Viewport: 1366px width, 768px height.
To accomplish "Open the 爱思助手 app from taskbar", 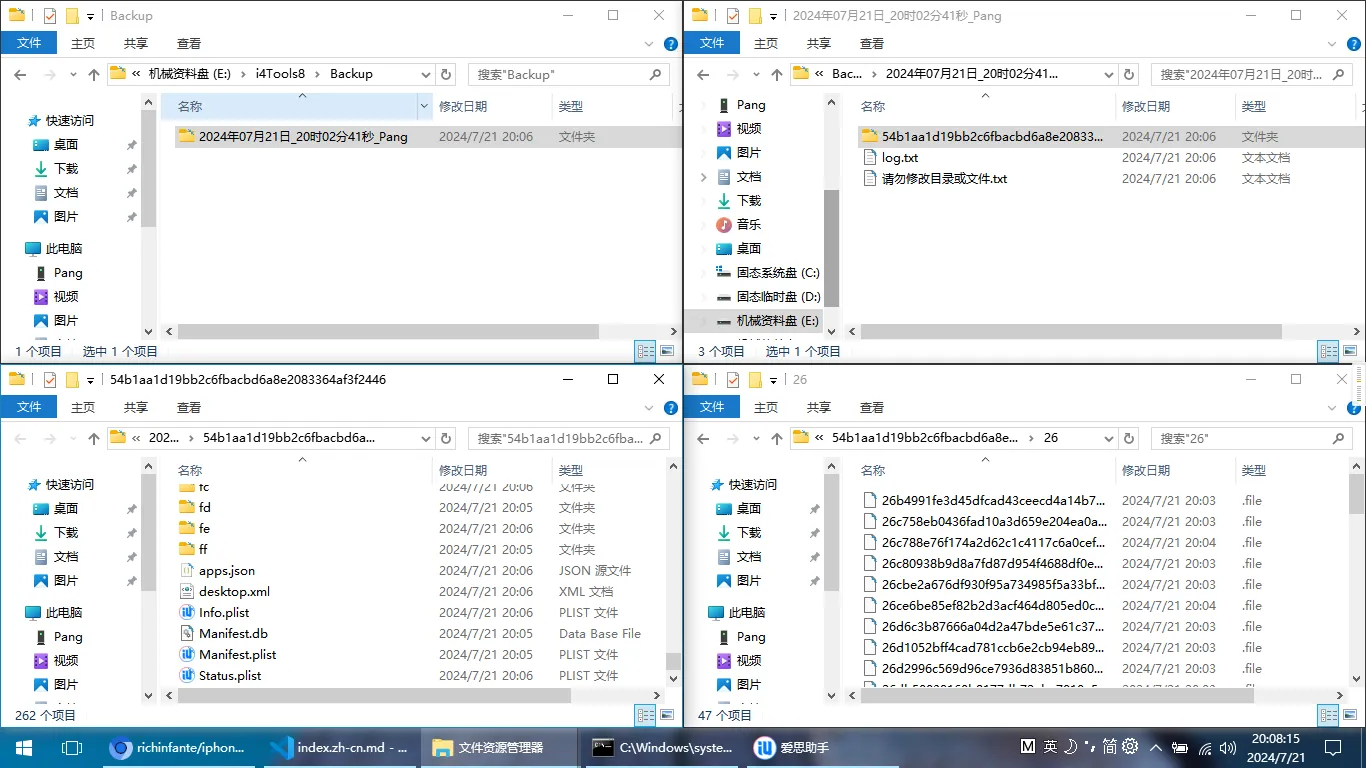I will 791,747.
